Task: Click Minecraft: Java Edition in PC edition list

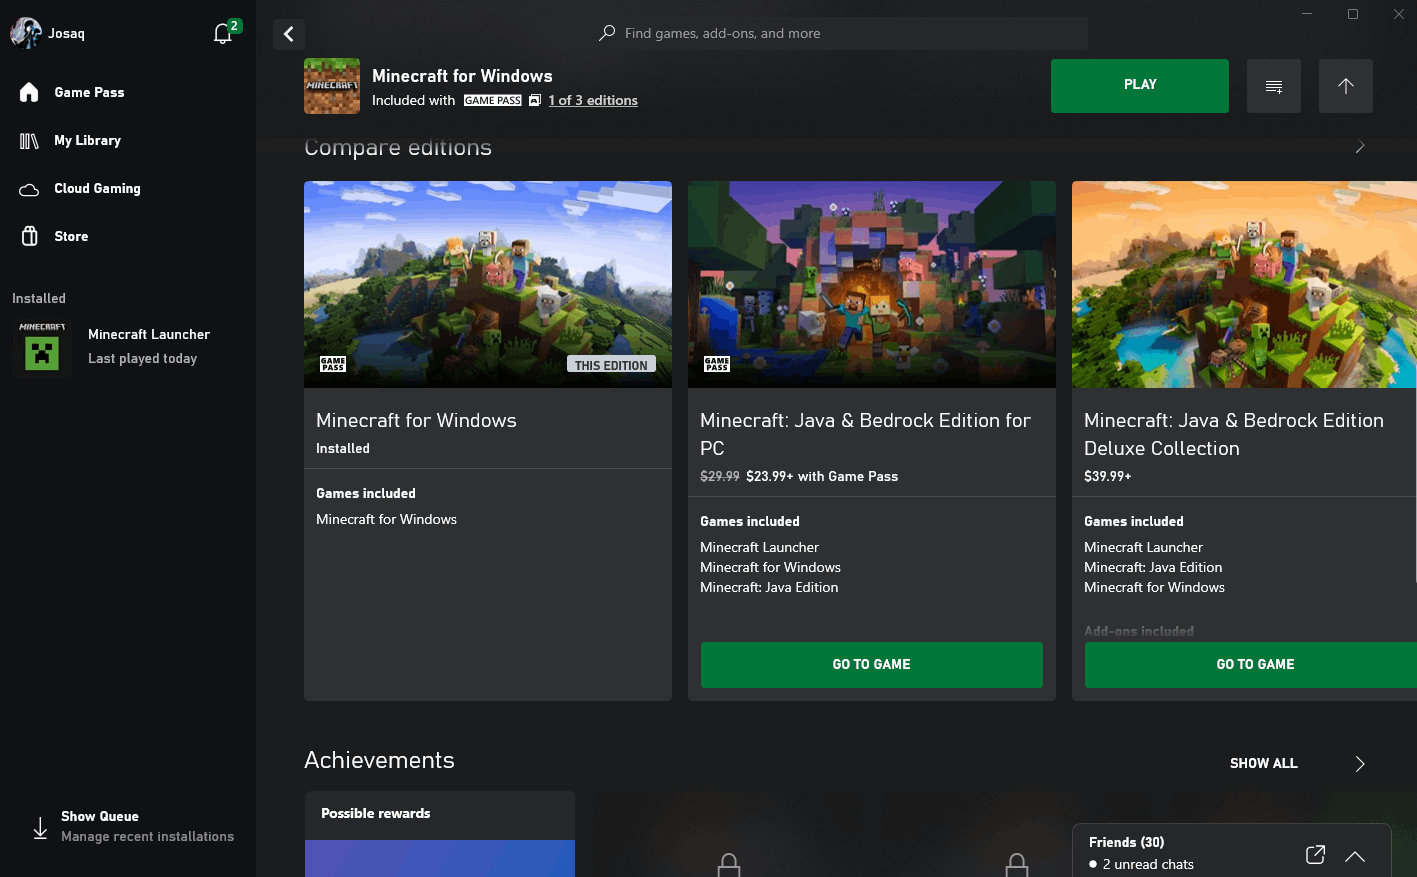Action: [x=769, y=587]
